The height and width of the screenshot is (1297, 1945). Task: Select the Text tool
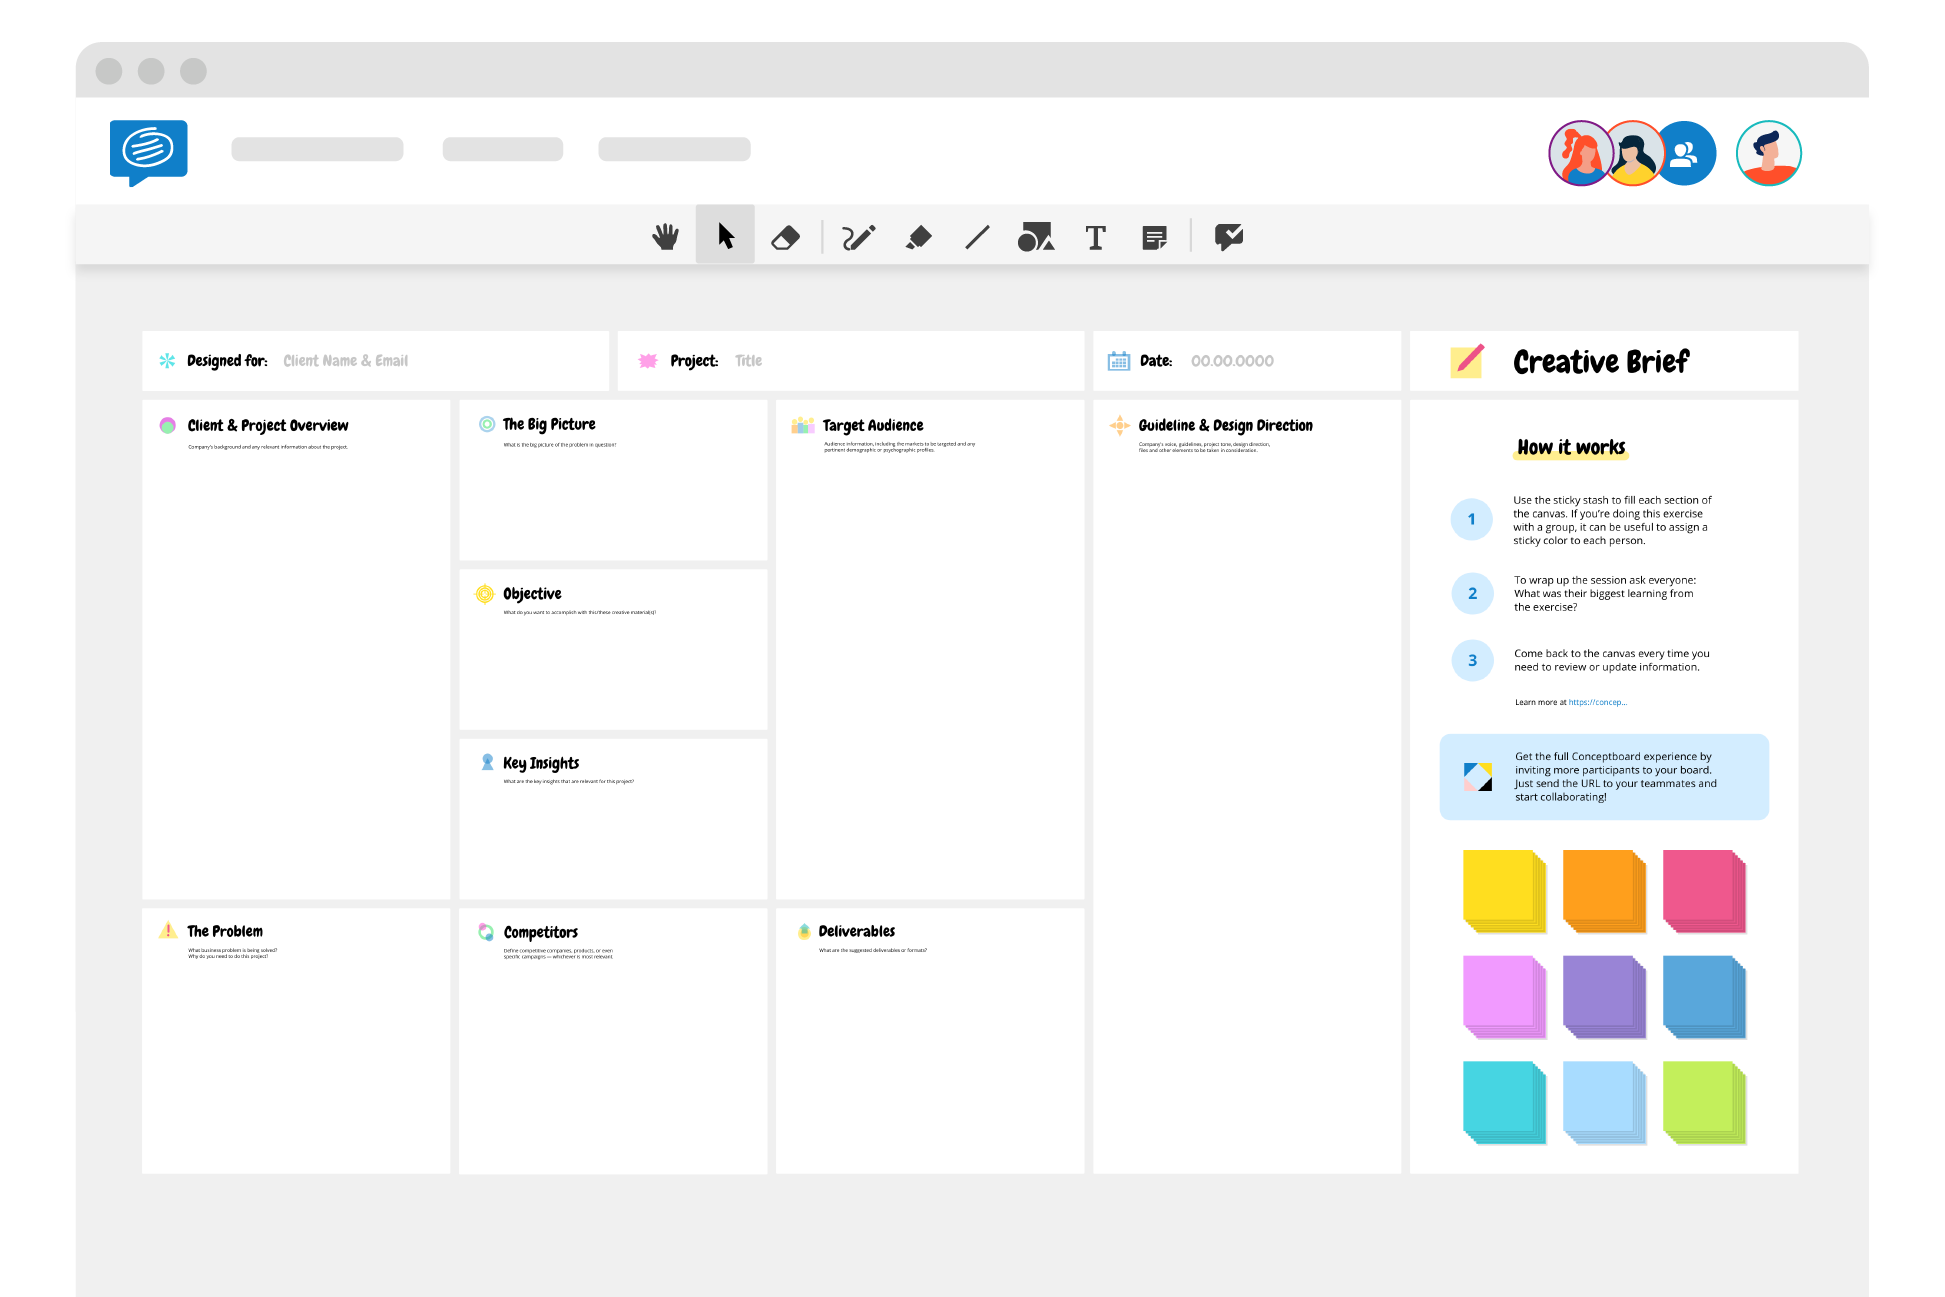click(1097, 236)
